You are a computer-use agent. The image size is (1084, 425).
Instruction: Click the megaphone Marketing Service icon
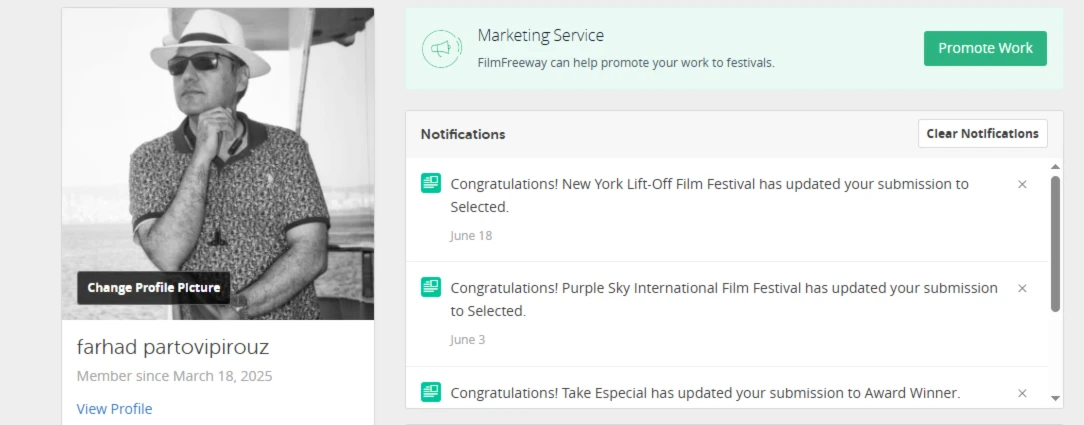[440, 49]
